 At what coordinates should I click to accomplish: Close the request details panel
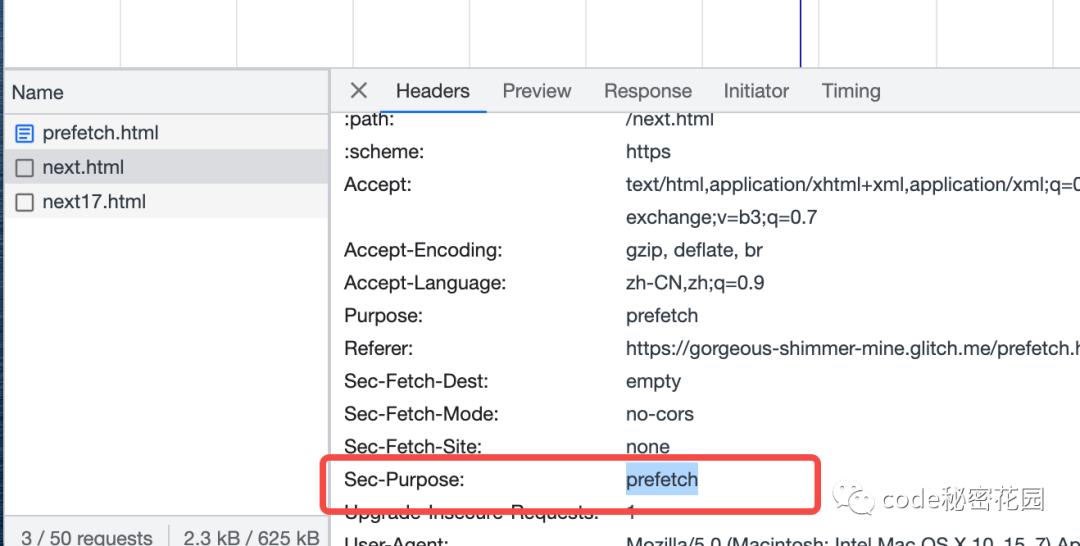click(359, 91)
